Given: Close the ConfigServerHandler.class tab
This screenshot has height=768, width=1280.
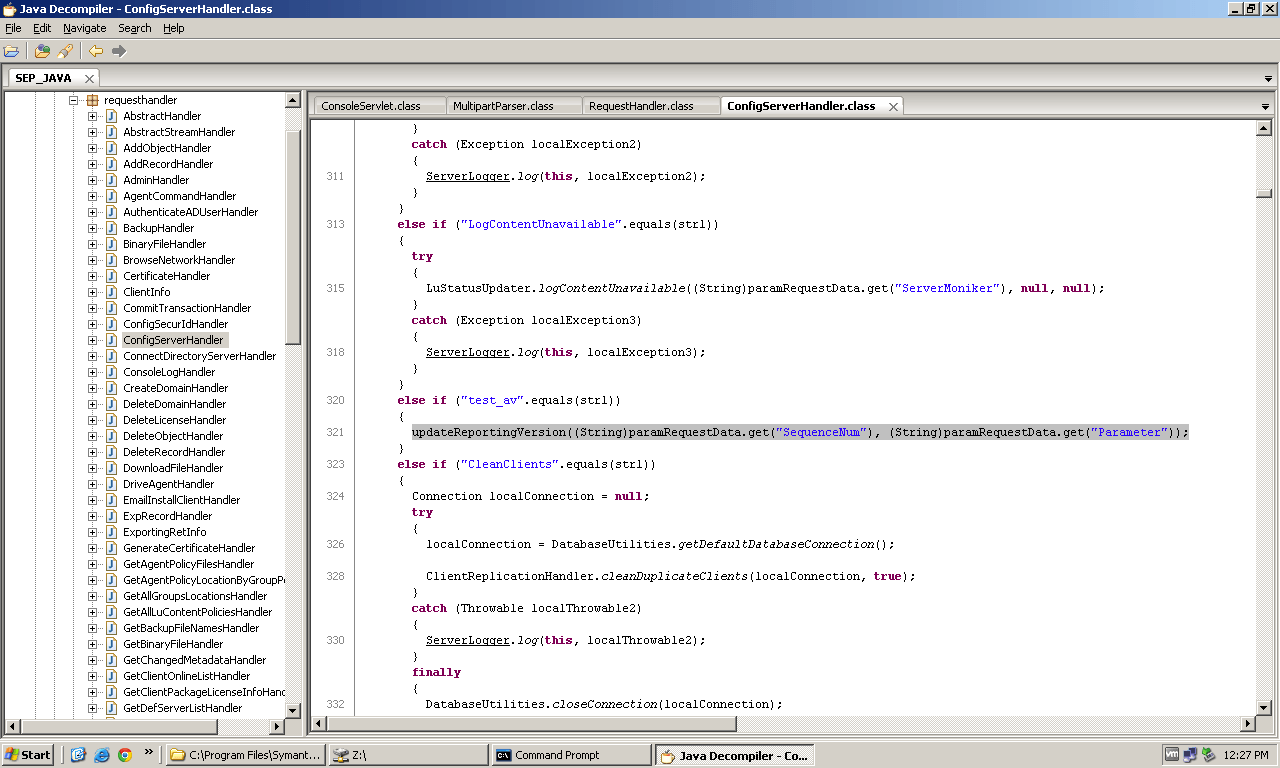Looking at the screenshot, I should 893,106.
